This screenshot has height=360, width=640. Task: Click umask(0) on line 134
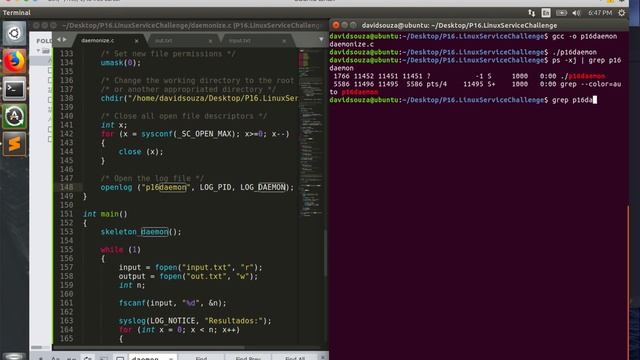click(x=120, y=63)
